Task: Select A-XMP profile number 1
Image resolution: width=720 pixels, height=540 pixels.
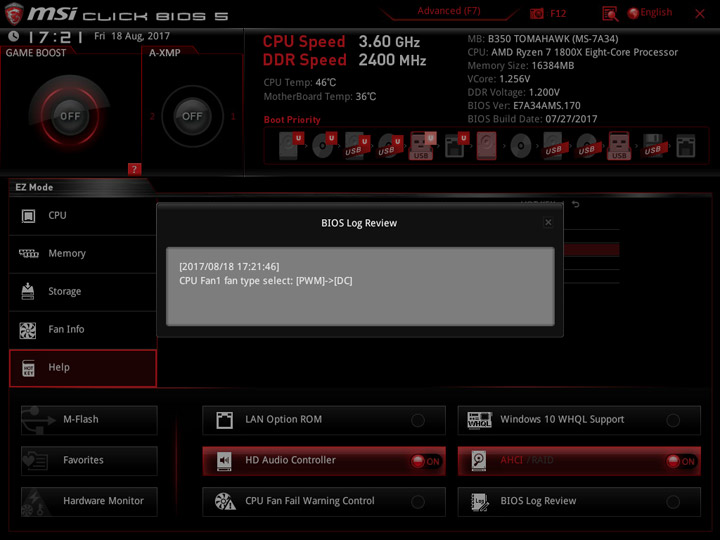Action: [x=233, y=116]
